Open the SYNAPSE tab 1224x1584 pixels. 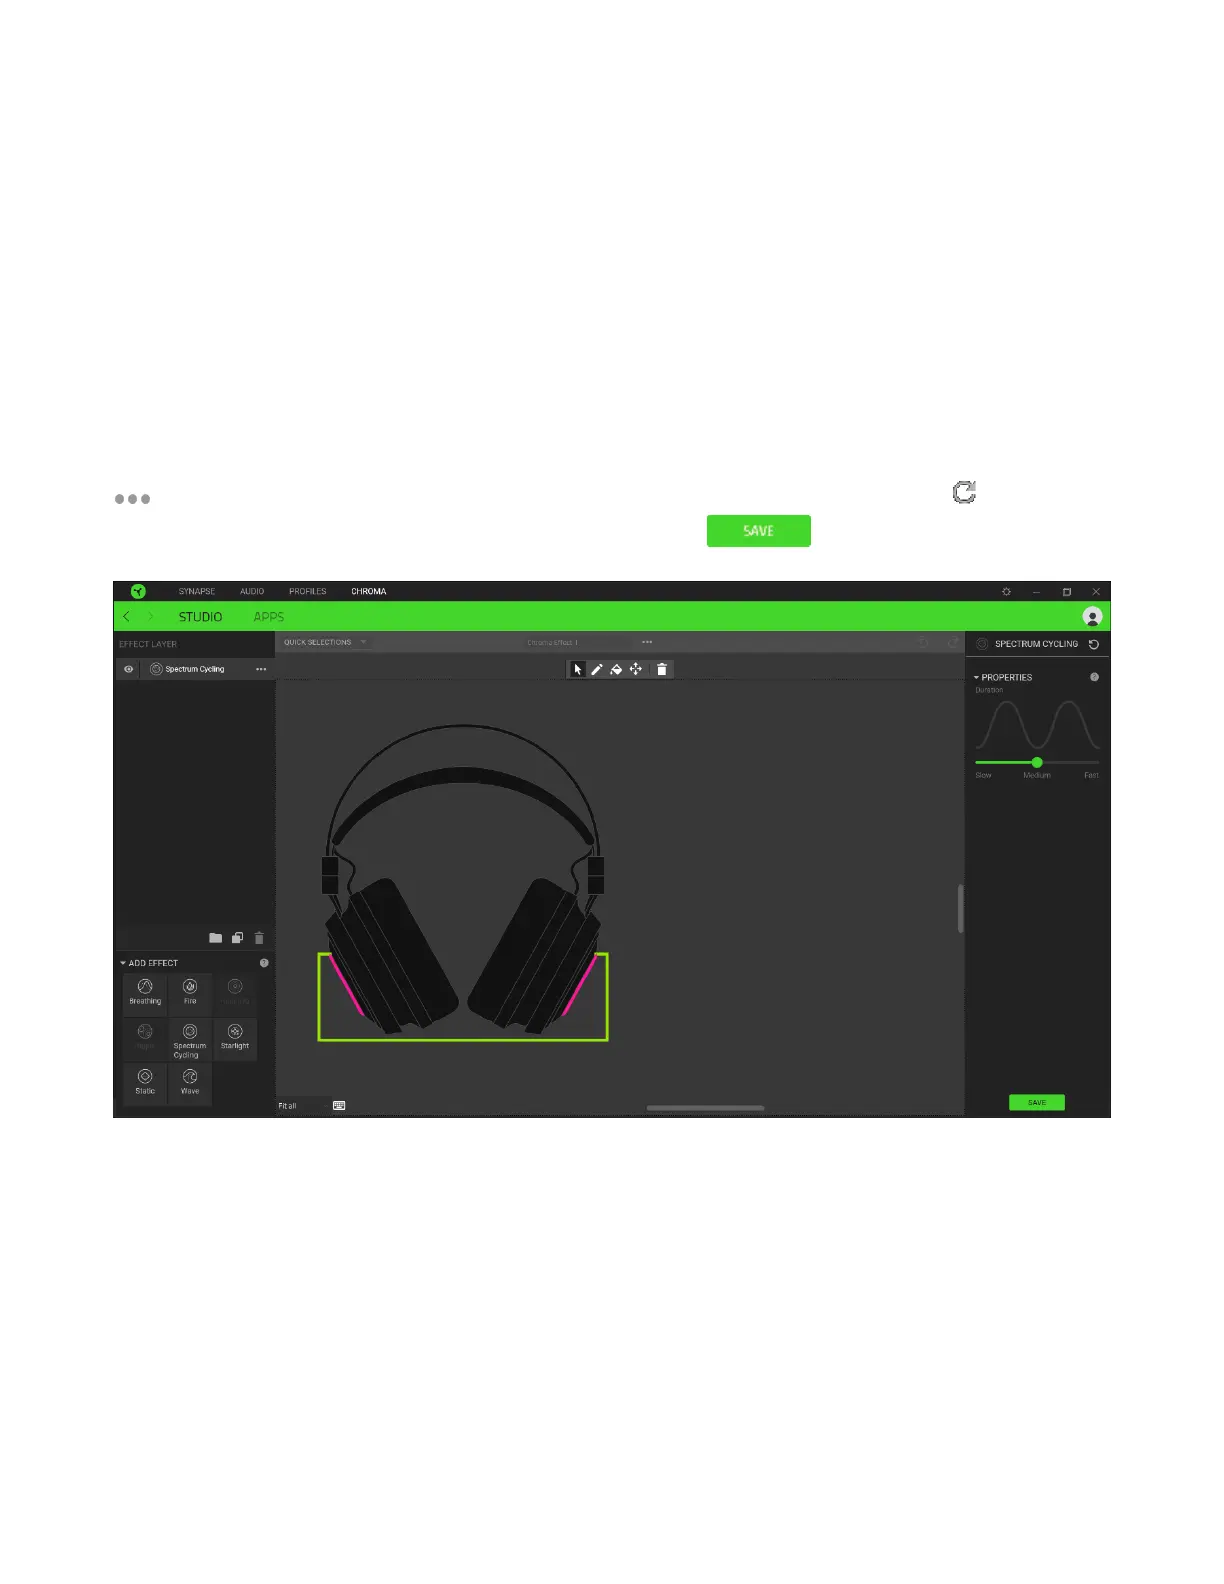tap(197, 591)
